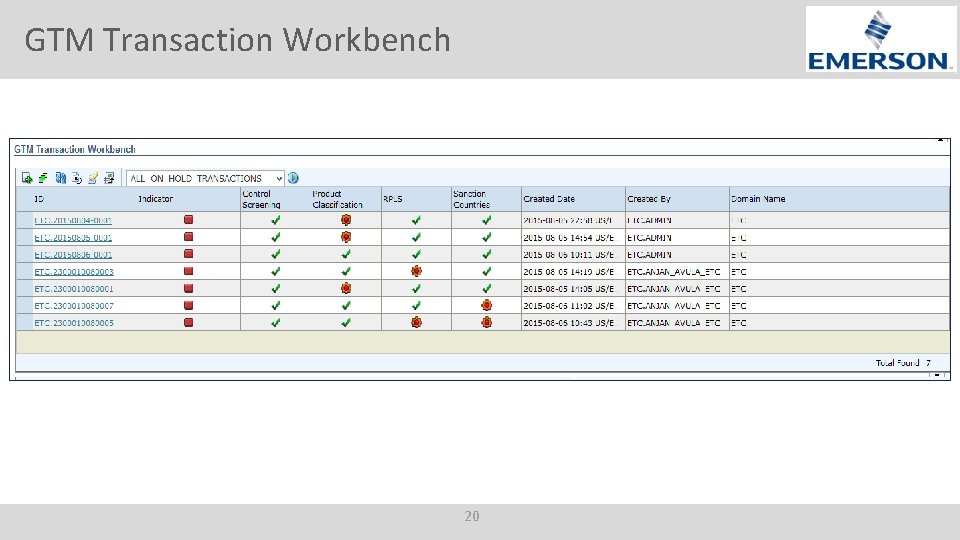The height and width of the screenshot is (540, 960).
Task: Click the document-with-arrow toolbar icon
Action: tap(77, 178)
